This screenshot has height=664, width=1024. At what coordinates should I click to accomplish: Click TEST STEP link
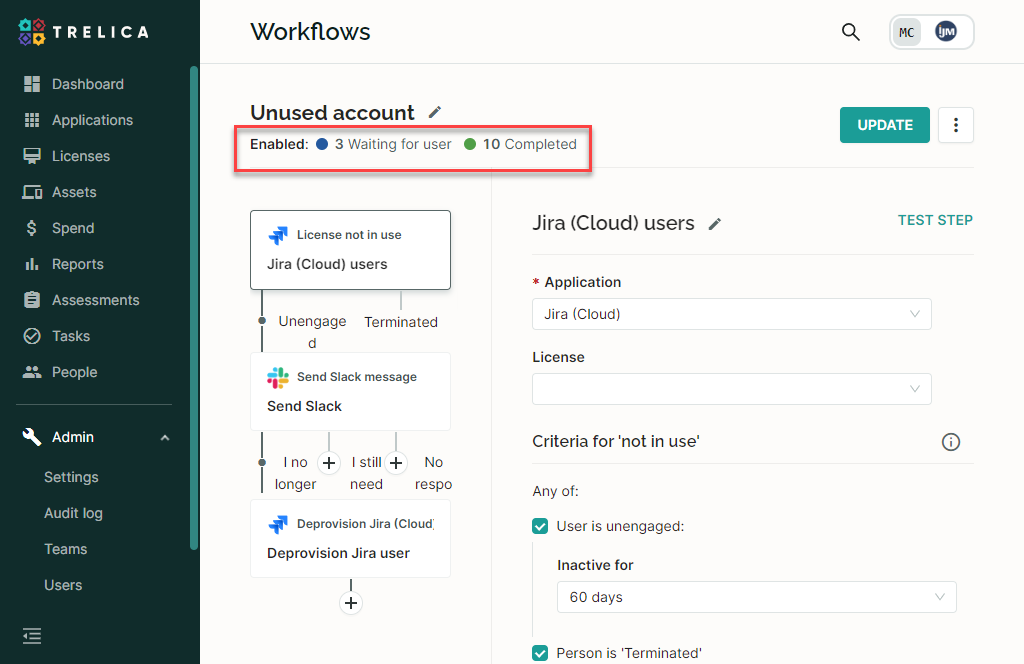[935, 220]
